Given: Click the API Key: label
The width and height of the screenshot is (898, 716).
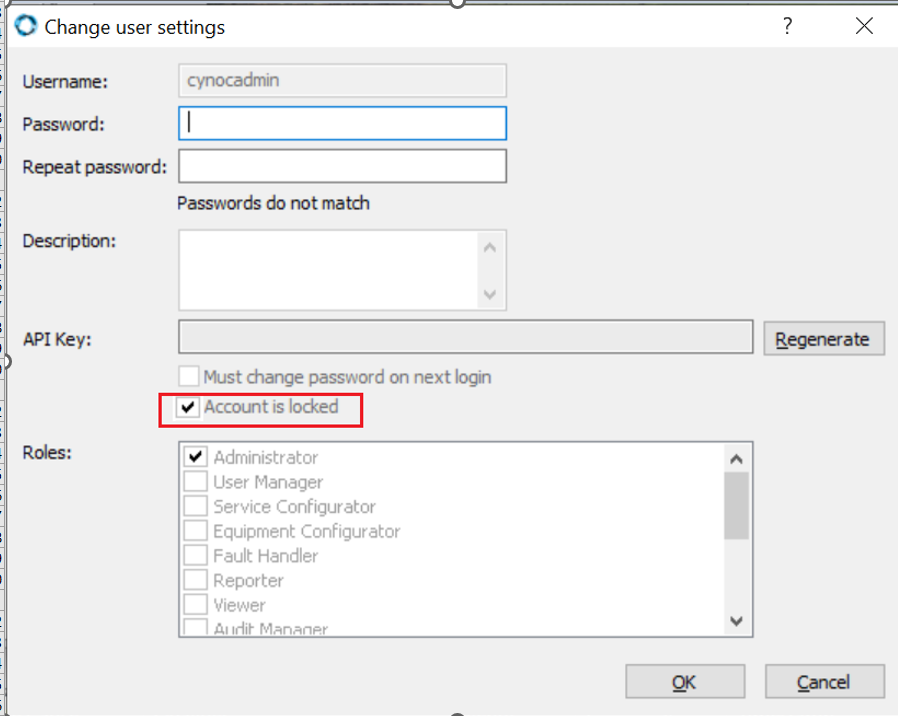Looking at the screenshot, I should 57,339.
